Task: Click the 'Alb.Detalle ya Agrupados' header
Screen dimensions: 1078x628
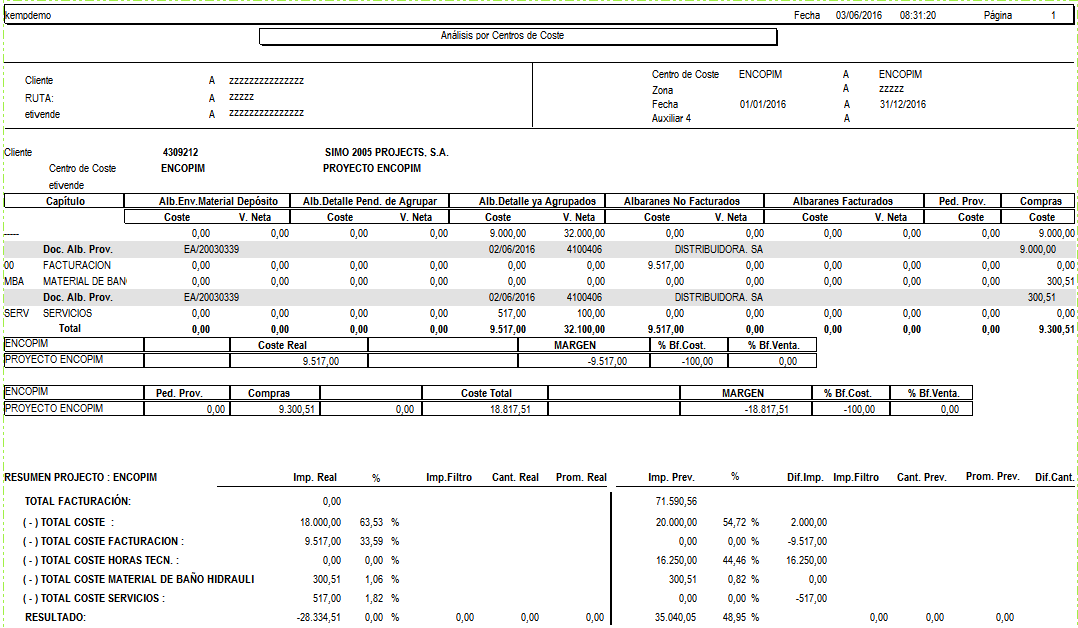Action: 538,201
